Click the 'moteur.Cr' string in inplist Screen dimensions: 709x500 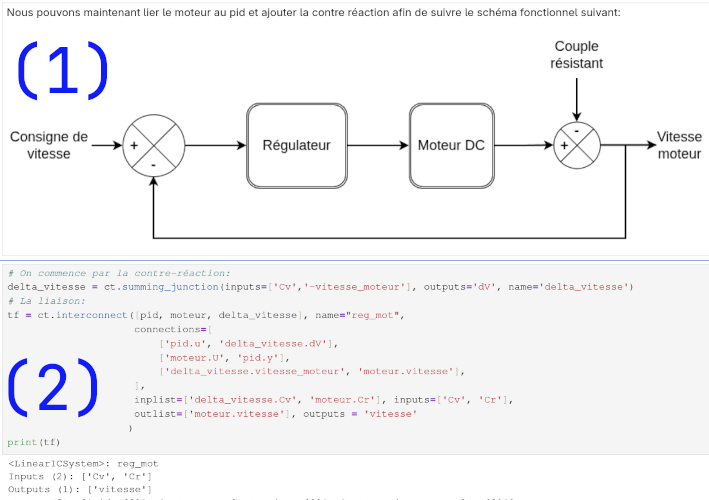click(342, 400)
